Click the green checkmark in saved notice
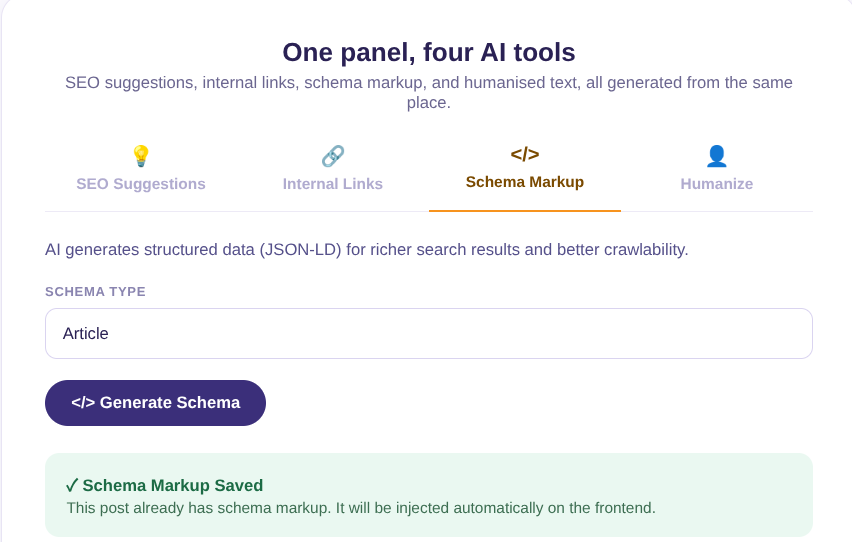 (72, 485)
